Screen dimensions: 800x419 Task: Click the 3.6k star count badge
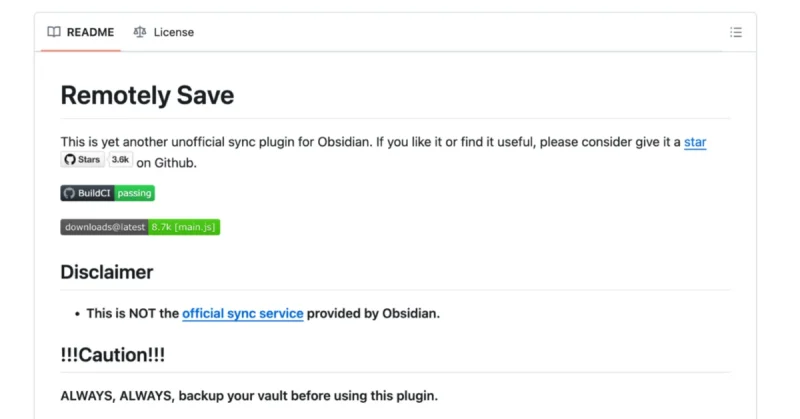120,160
